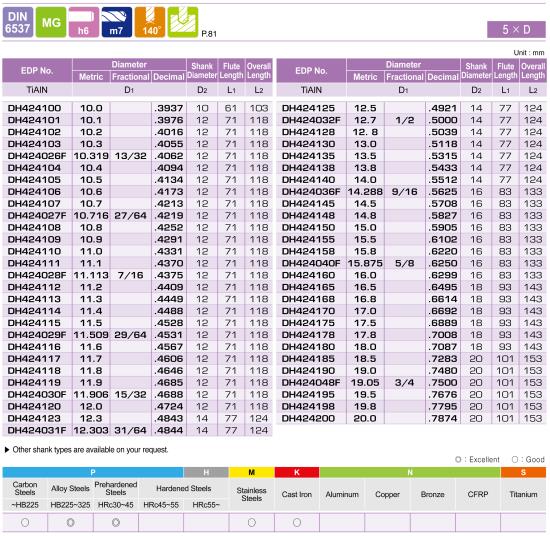Screen dimensions: 550x536
Task: Click the yellow M material group header
Action: (x=251, y=472)
